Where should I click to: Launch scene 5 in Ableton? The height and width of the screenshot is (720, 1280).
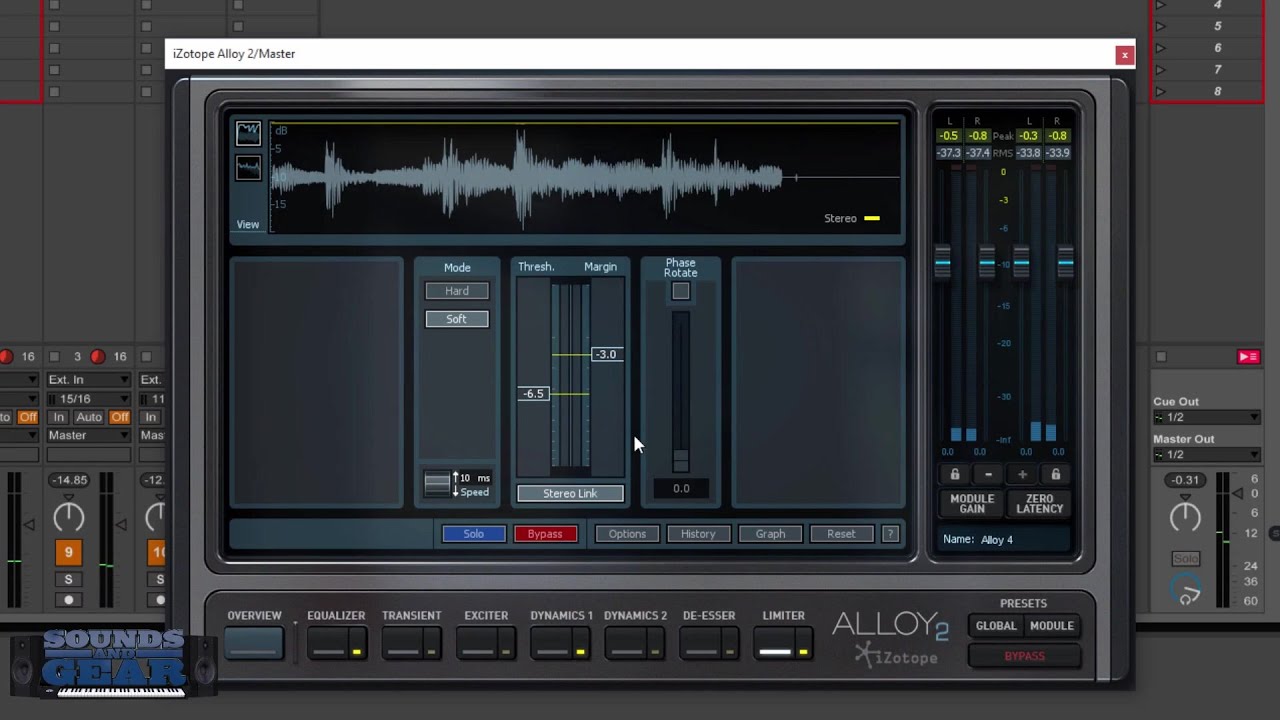coord(1161,26)
